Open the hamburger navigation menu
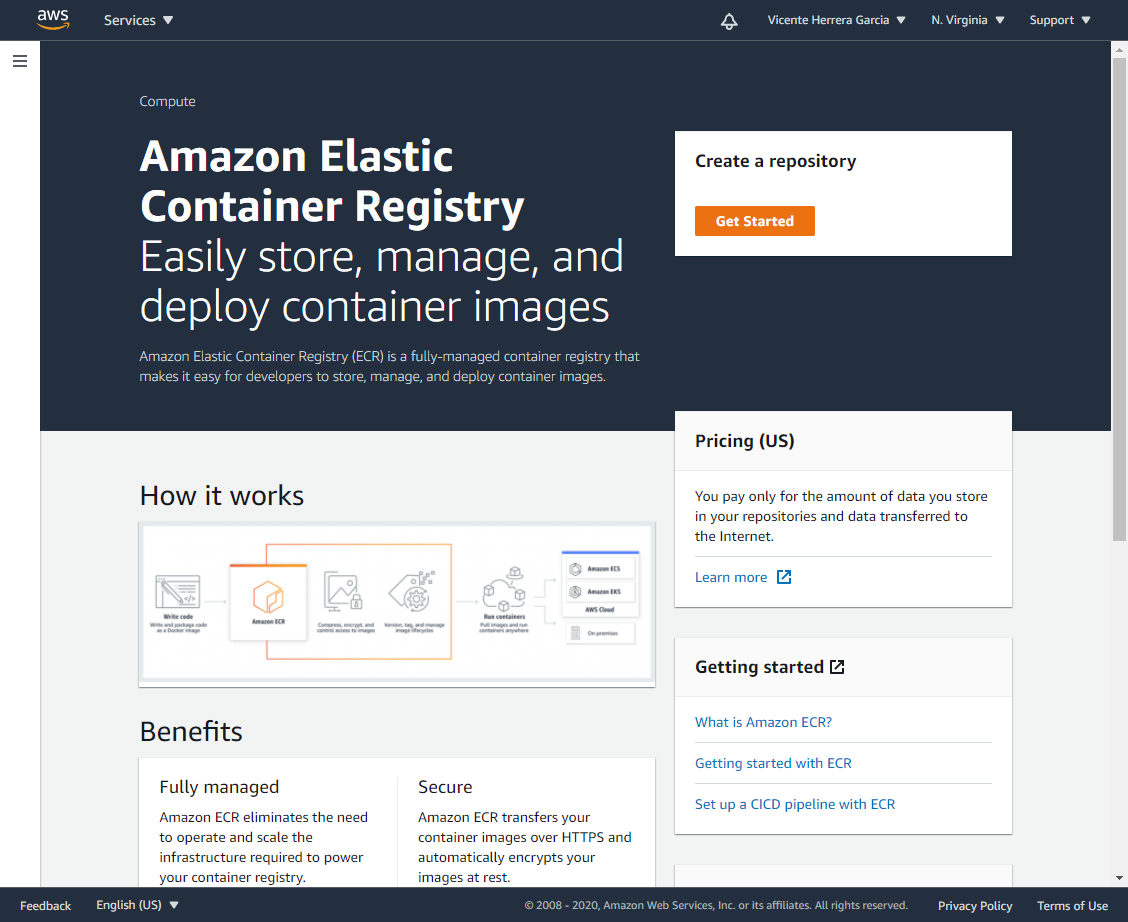The width and height of the screenshot is (1128, 922). tap(20, 61)
